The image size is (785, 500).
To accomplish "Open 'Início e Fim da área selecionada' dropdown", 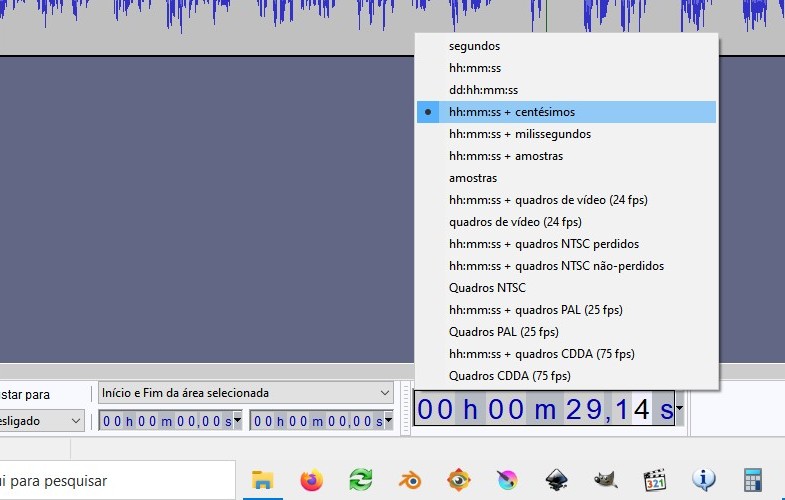I will click(x=245, y=393).
